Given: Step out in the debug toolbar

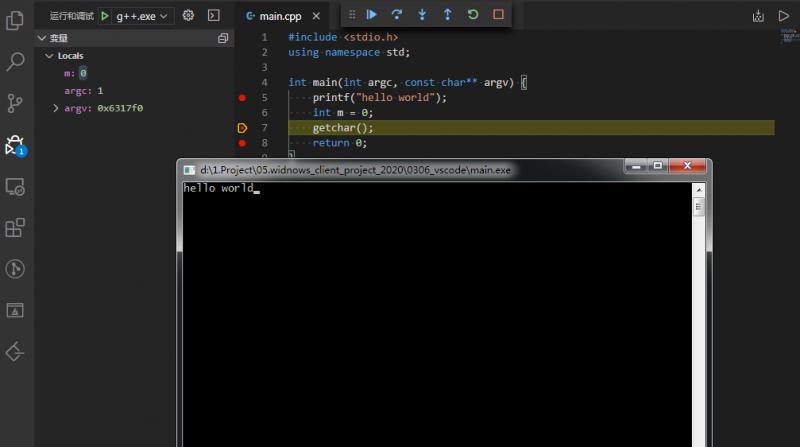Looking at the screenshot, I should [x=447, y=15].
